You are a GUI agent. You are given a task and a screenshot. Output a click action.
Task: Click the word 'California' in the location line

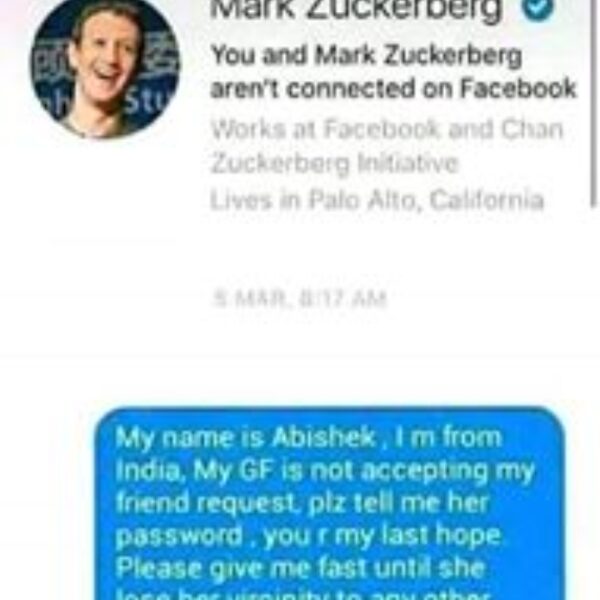[x=487, y=199]
